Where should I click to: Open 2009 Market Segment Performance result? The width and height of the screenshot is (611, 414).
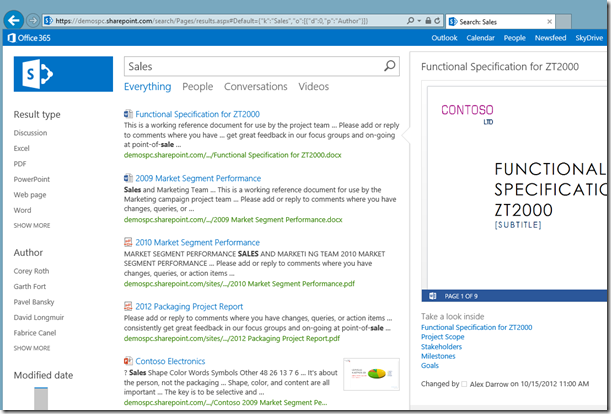point(198,179)
